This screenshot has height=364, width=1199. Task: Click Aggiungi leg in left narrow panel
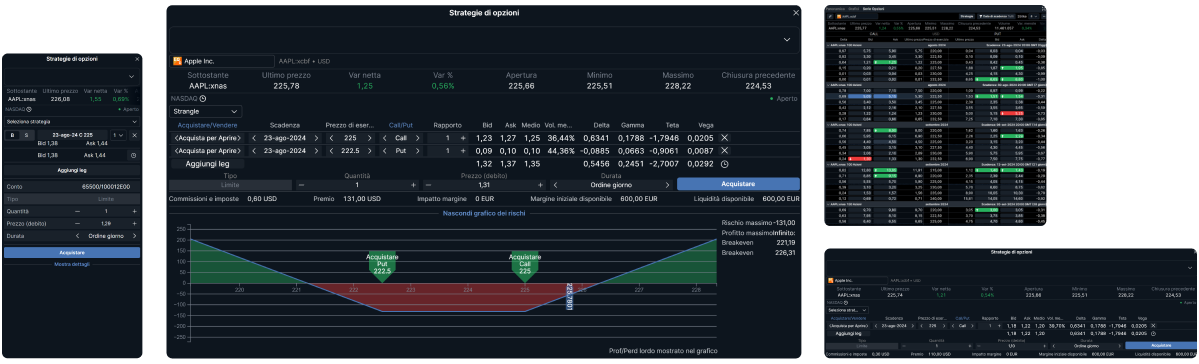tap(72, 171)
